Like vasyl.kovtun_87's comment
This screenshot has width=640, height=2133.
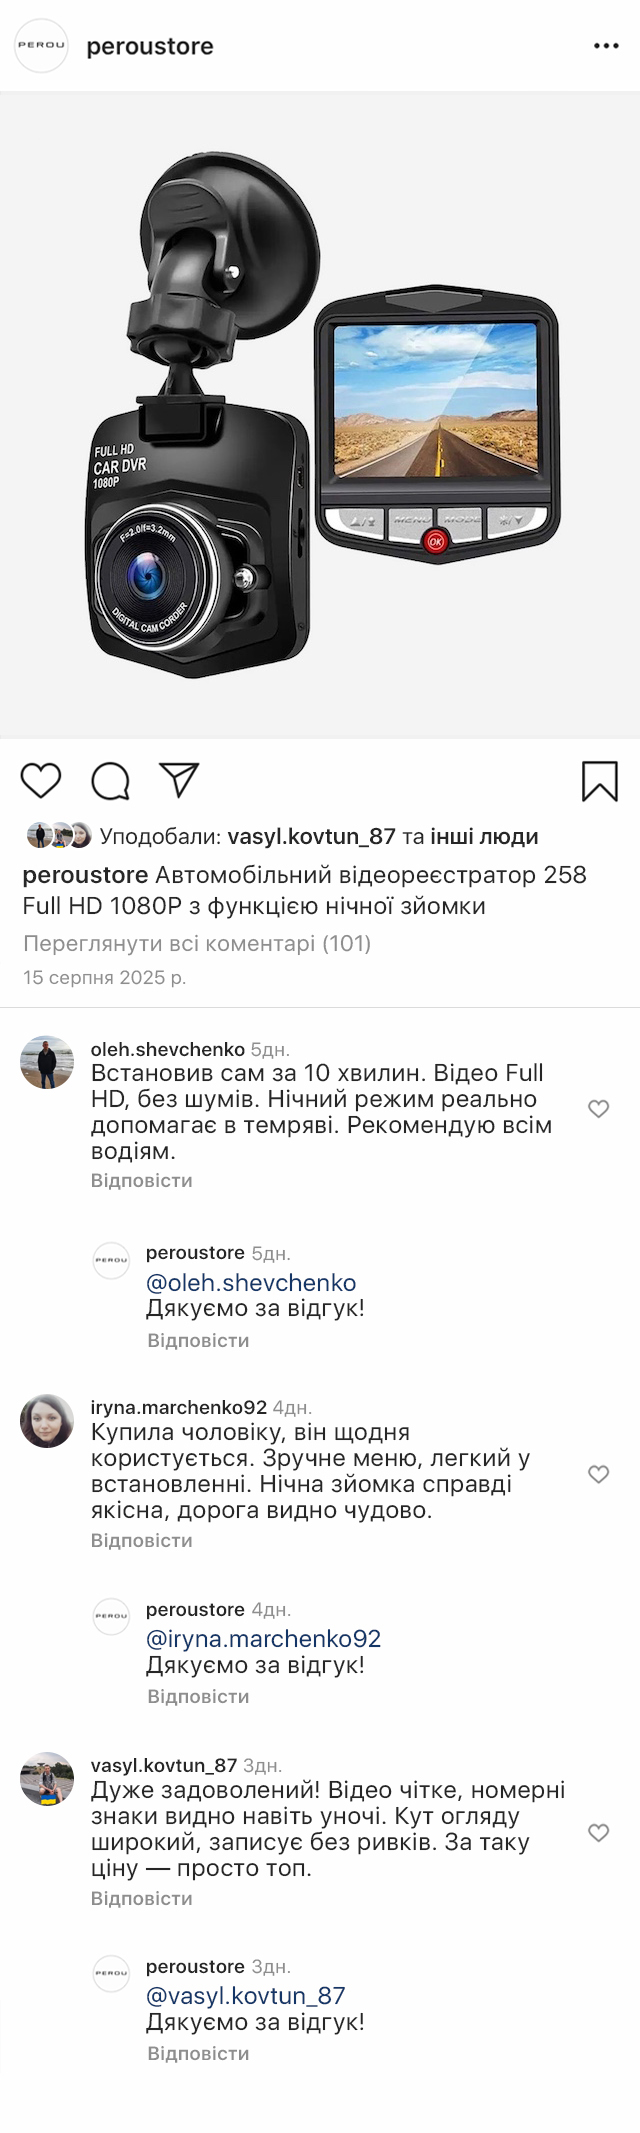tap(598, 1832)
